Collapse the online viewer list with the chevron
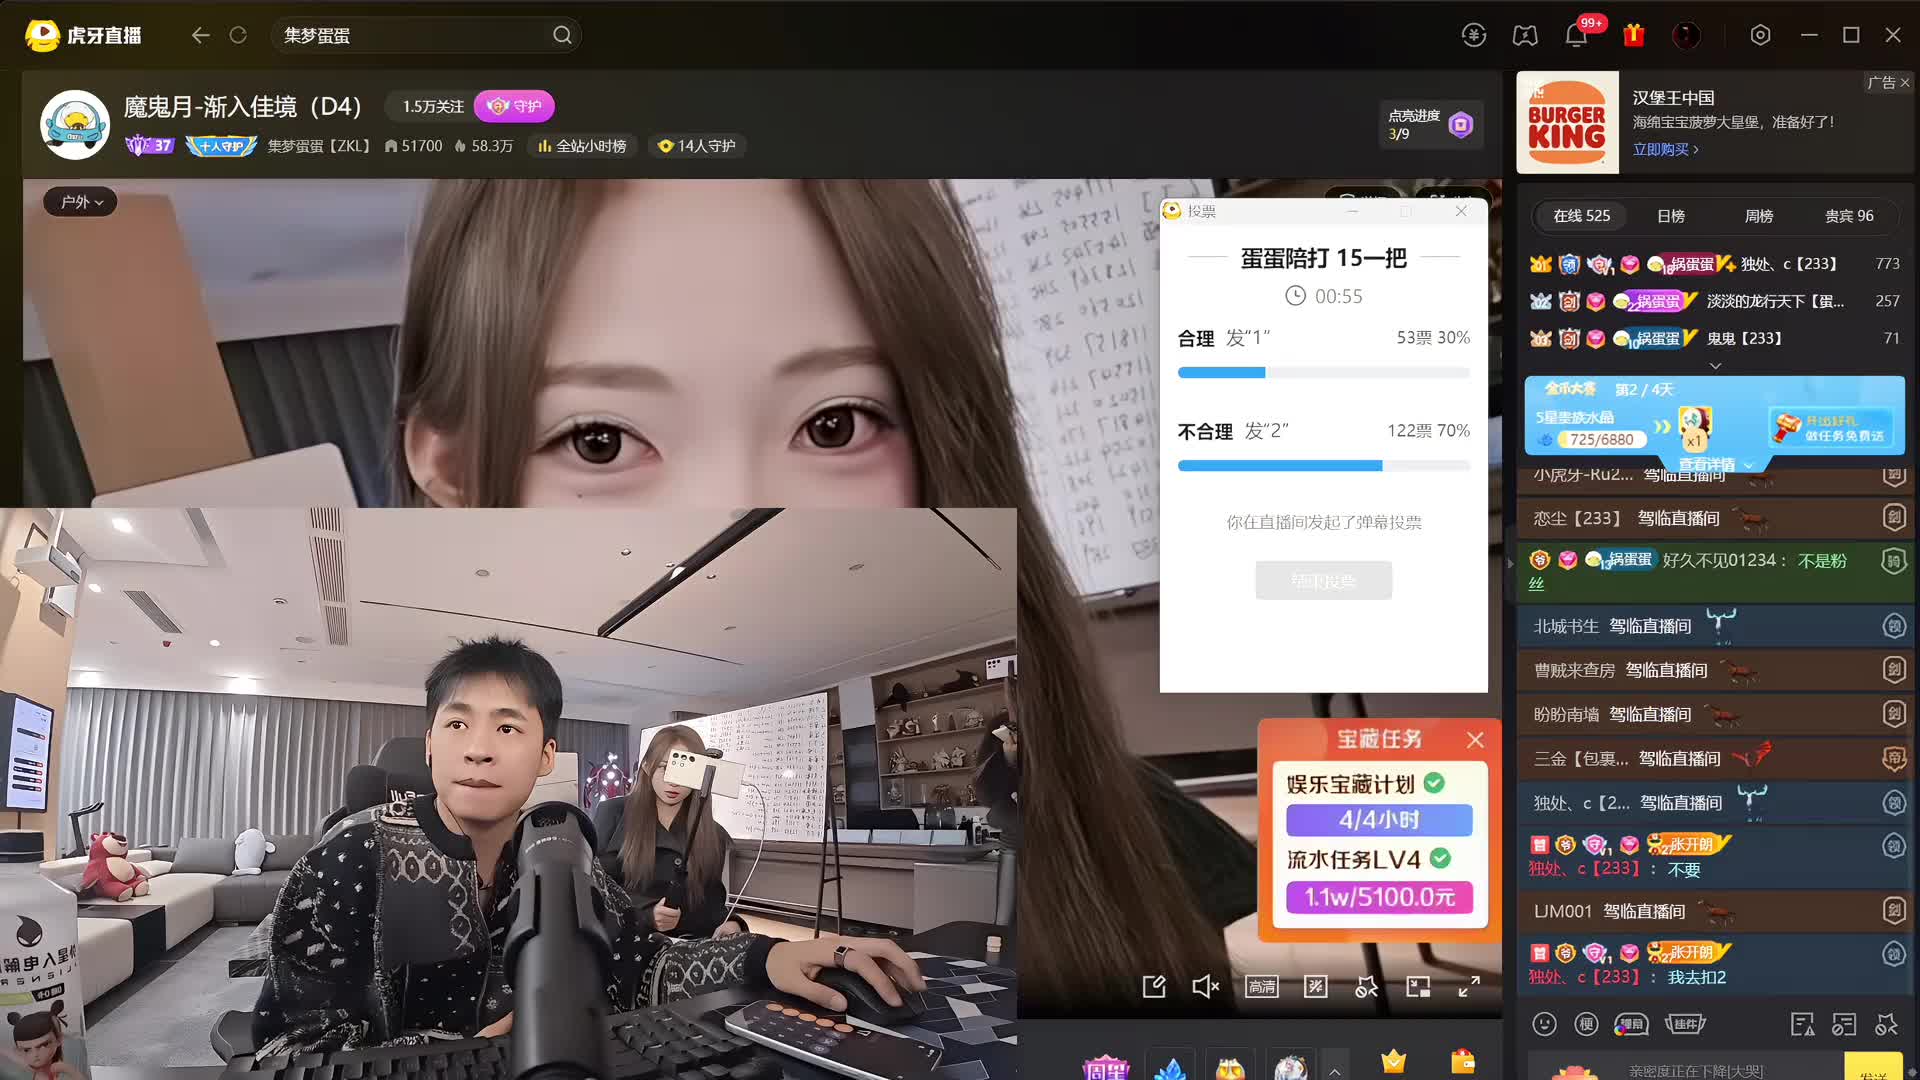Viewport: 1920px width, 1080px height. pyautogui.click(x=1714, y=366)
